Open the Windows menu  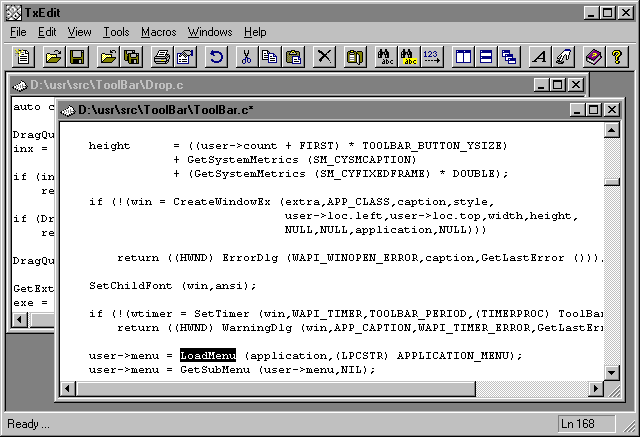(210, 32)
